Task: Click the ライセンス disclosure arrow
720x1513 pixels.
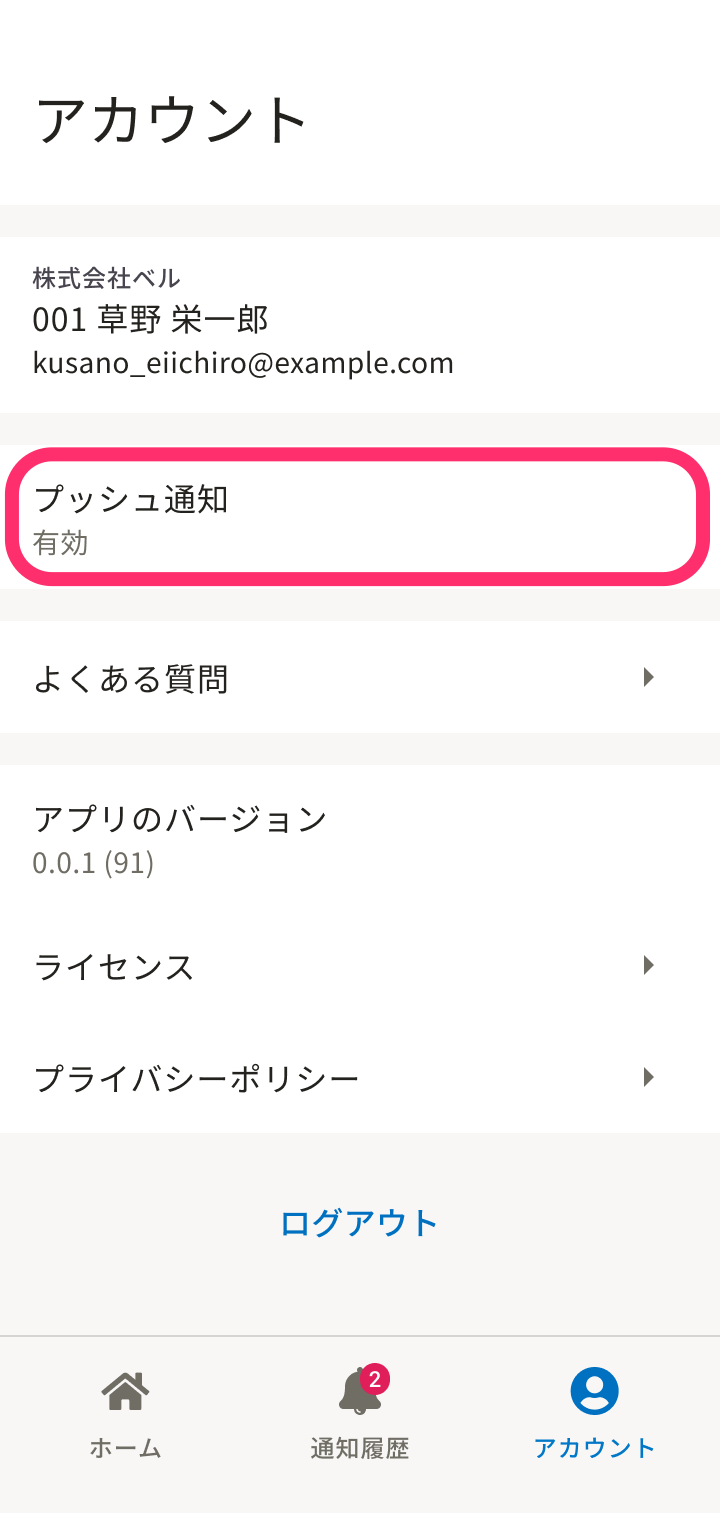Action: click(649, 965)
